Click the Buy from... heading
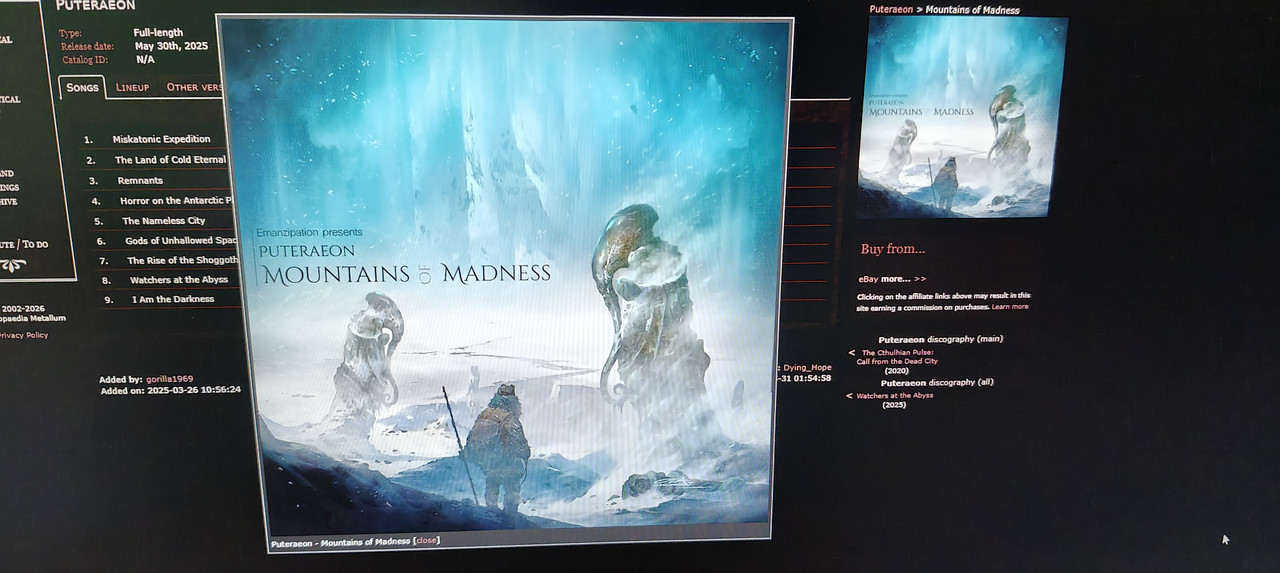 coord(893,249)
